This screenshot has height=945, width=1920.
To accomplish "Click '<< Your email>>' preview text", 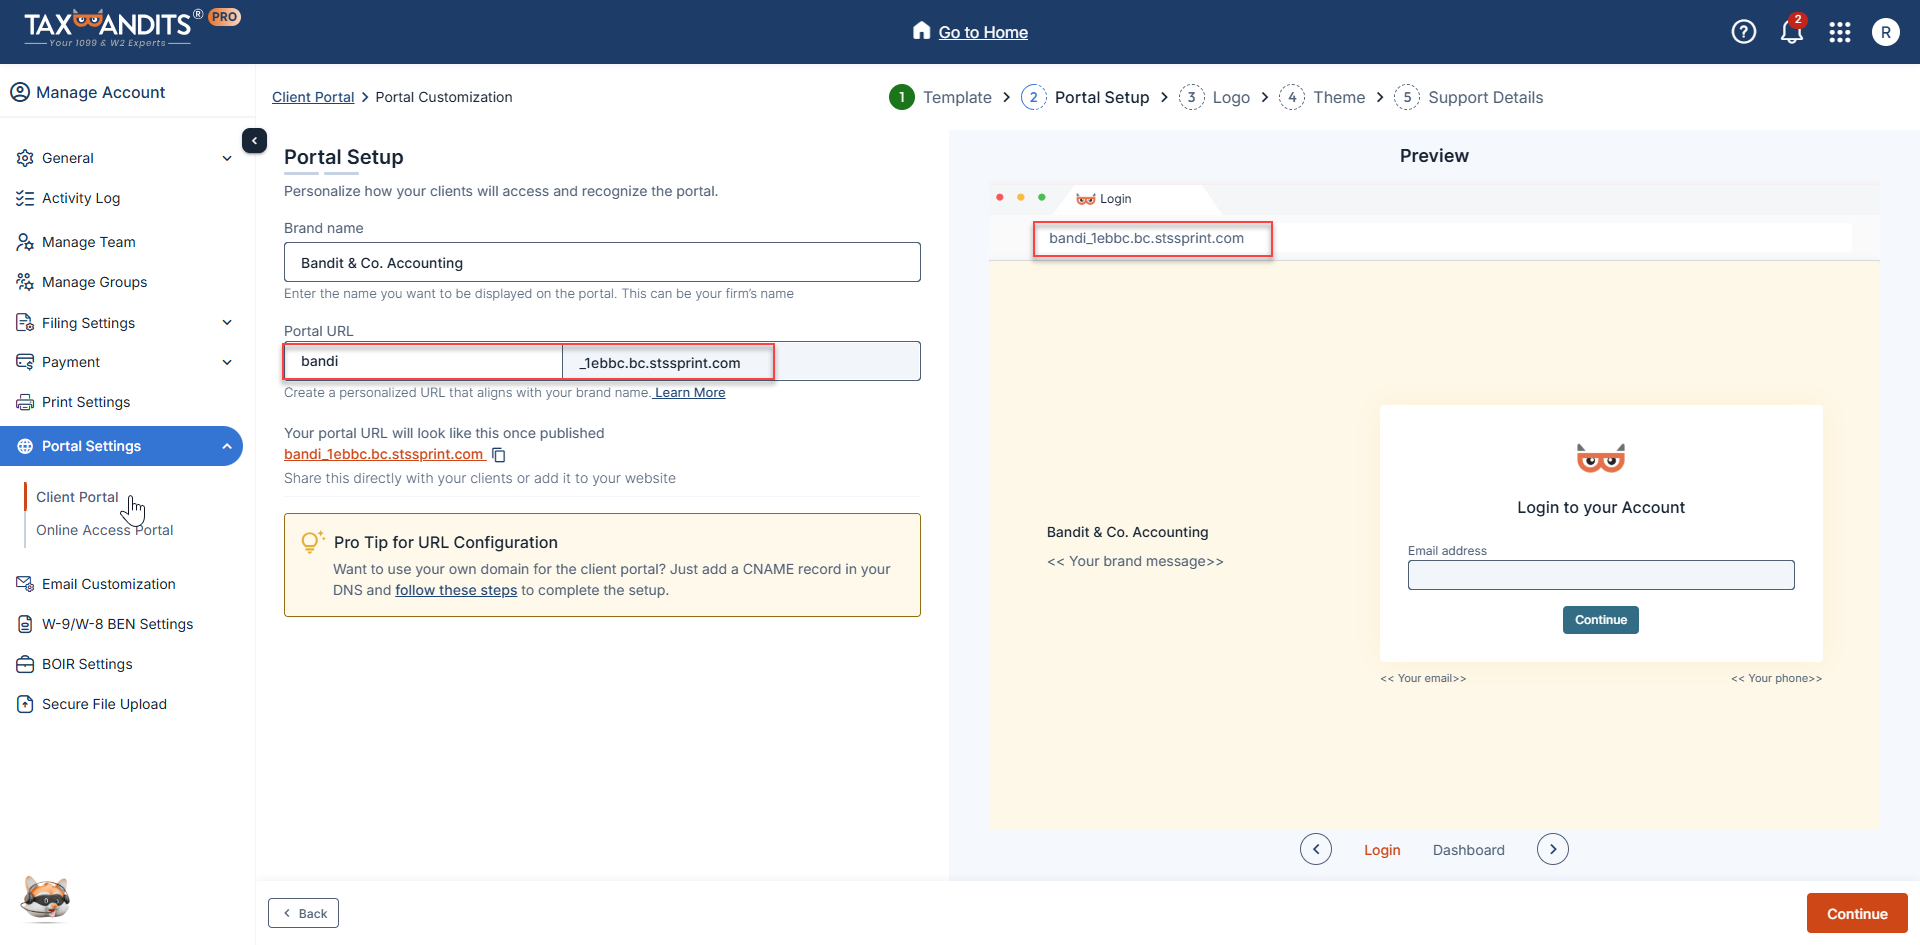I will (1423, 678).
